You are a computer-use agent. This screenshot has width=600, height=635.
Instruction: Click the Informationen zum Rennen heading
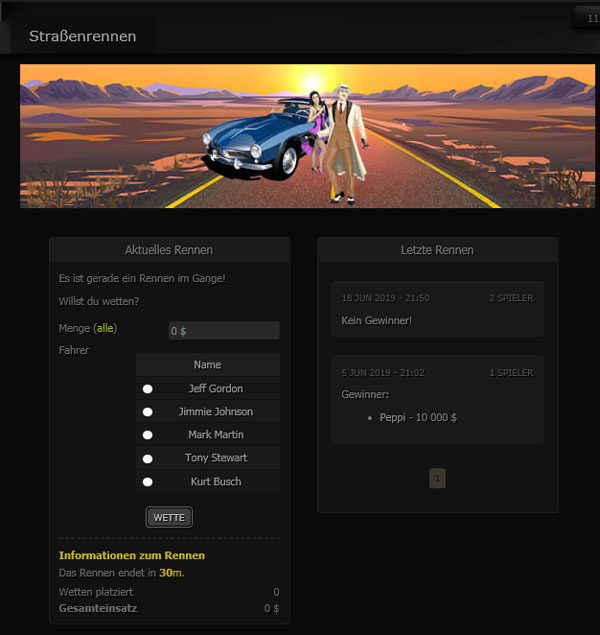[132, 555]
